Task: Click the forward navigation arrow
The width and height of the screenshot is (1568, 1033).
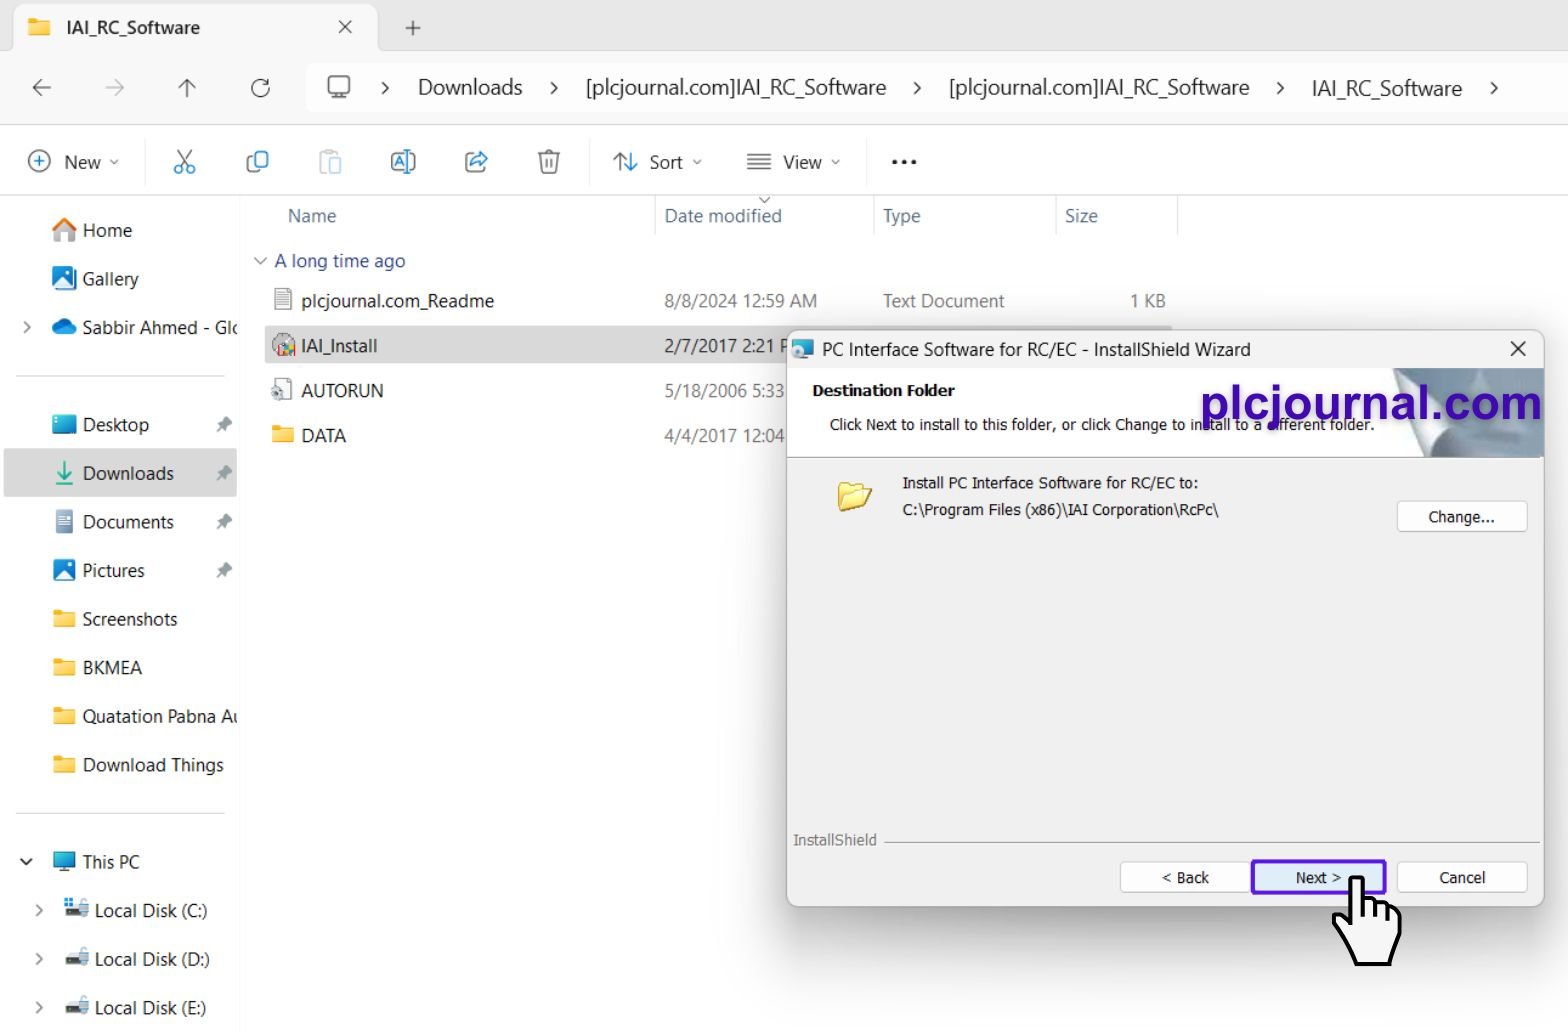Action: click(x=115, y=88)
